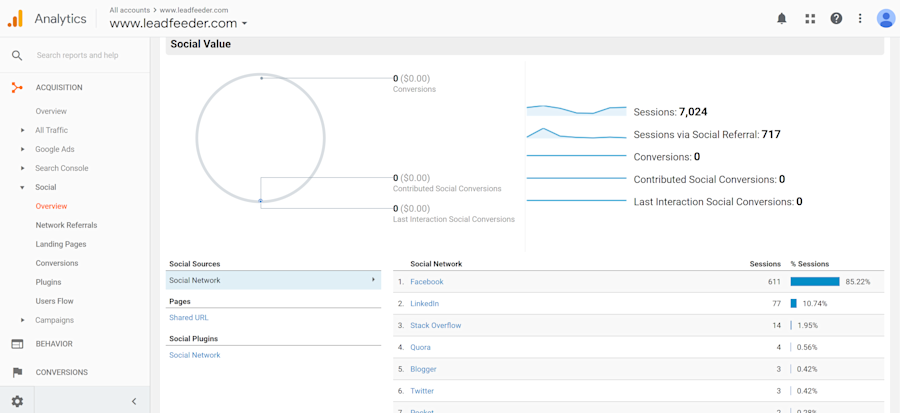Viewport: 900px width, 413px height.
Task: Select the Social Overview item highlighted in orange
Action: 51,206
